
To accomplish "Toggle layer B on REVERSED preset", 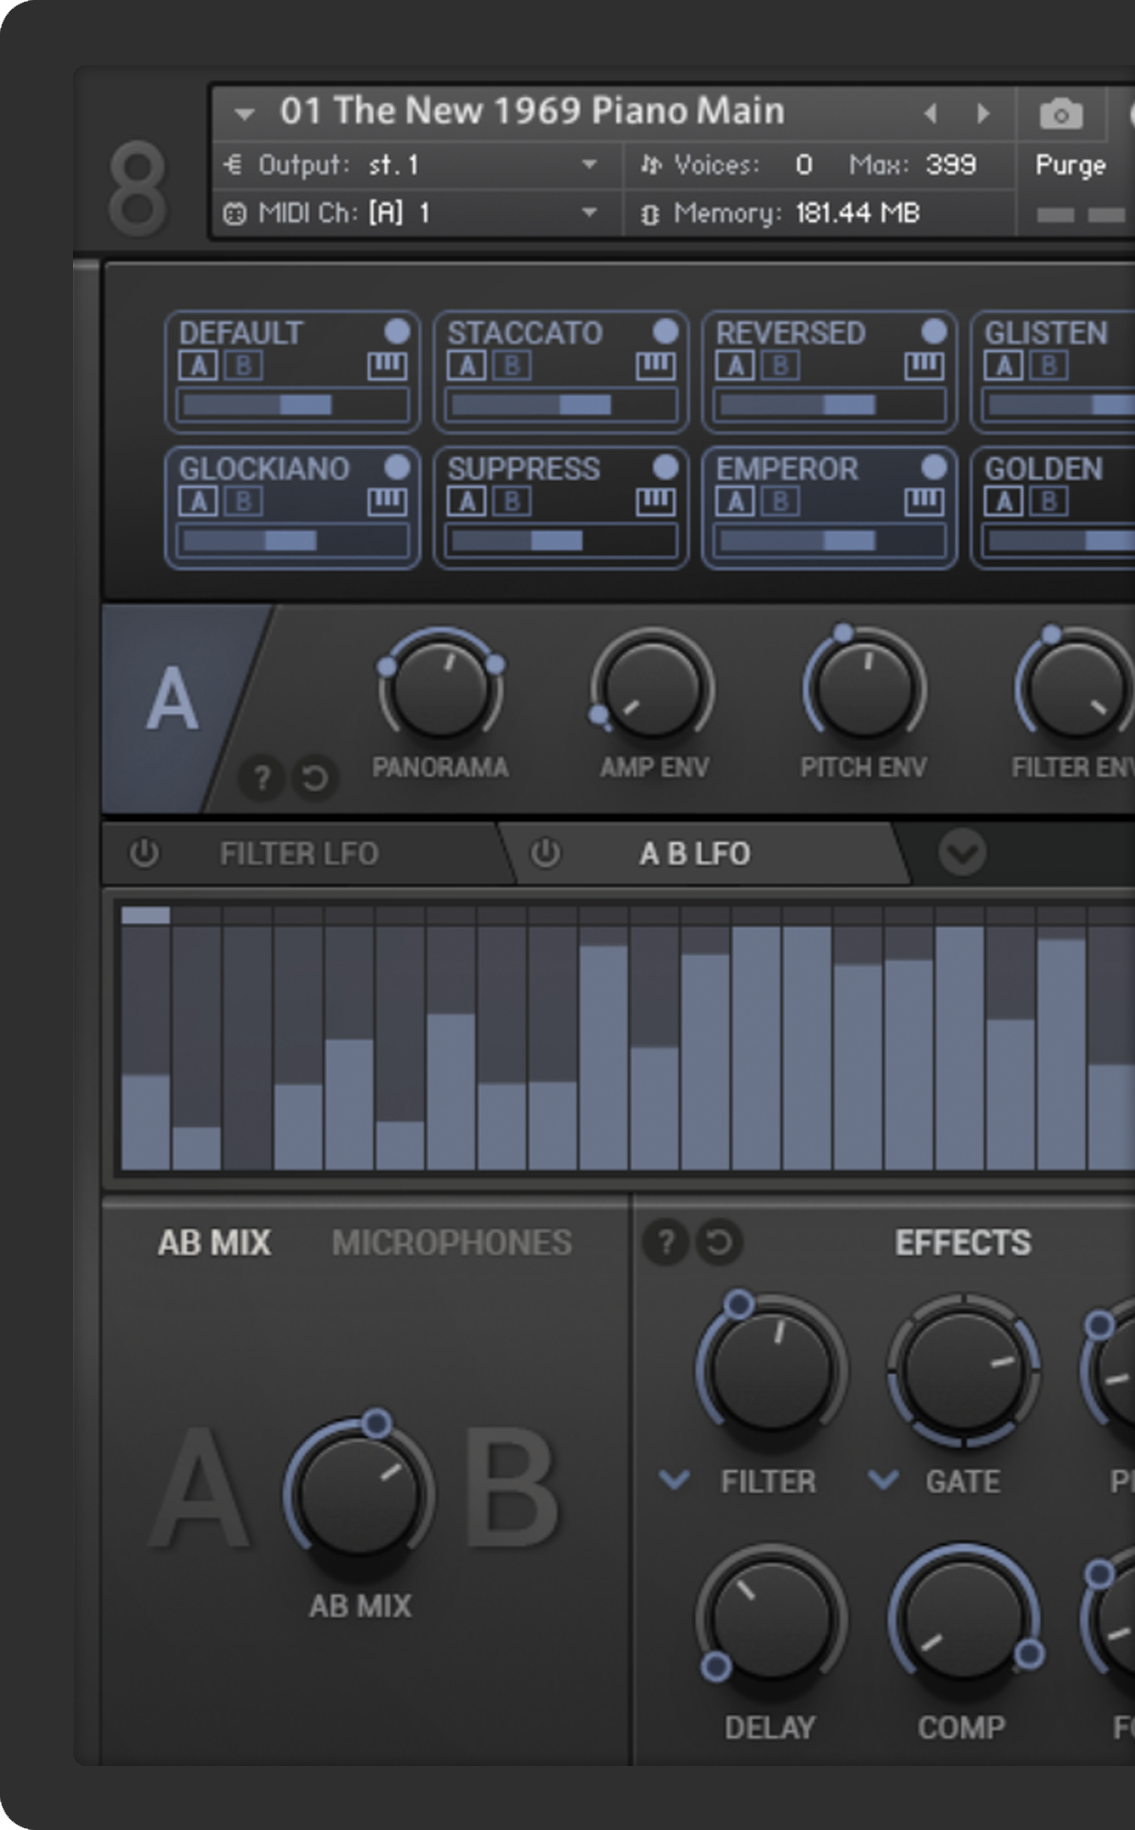I will click(780, 366).
